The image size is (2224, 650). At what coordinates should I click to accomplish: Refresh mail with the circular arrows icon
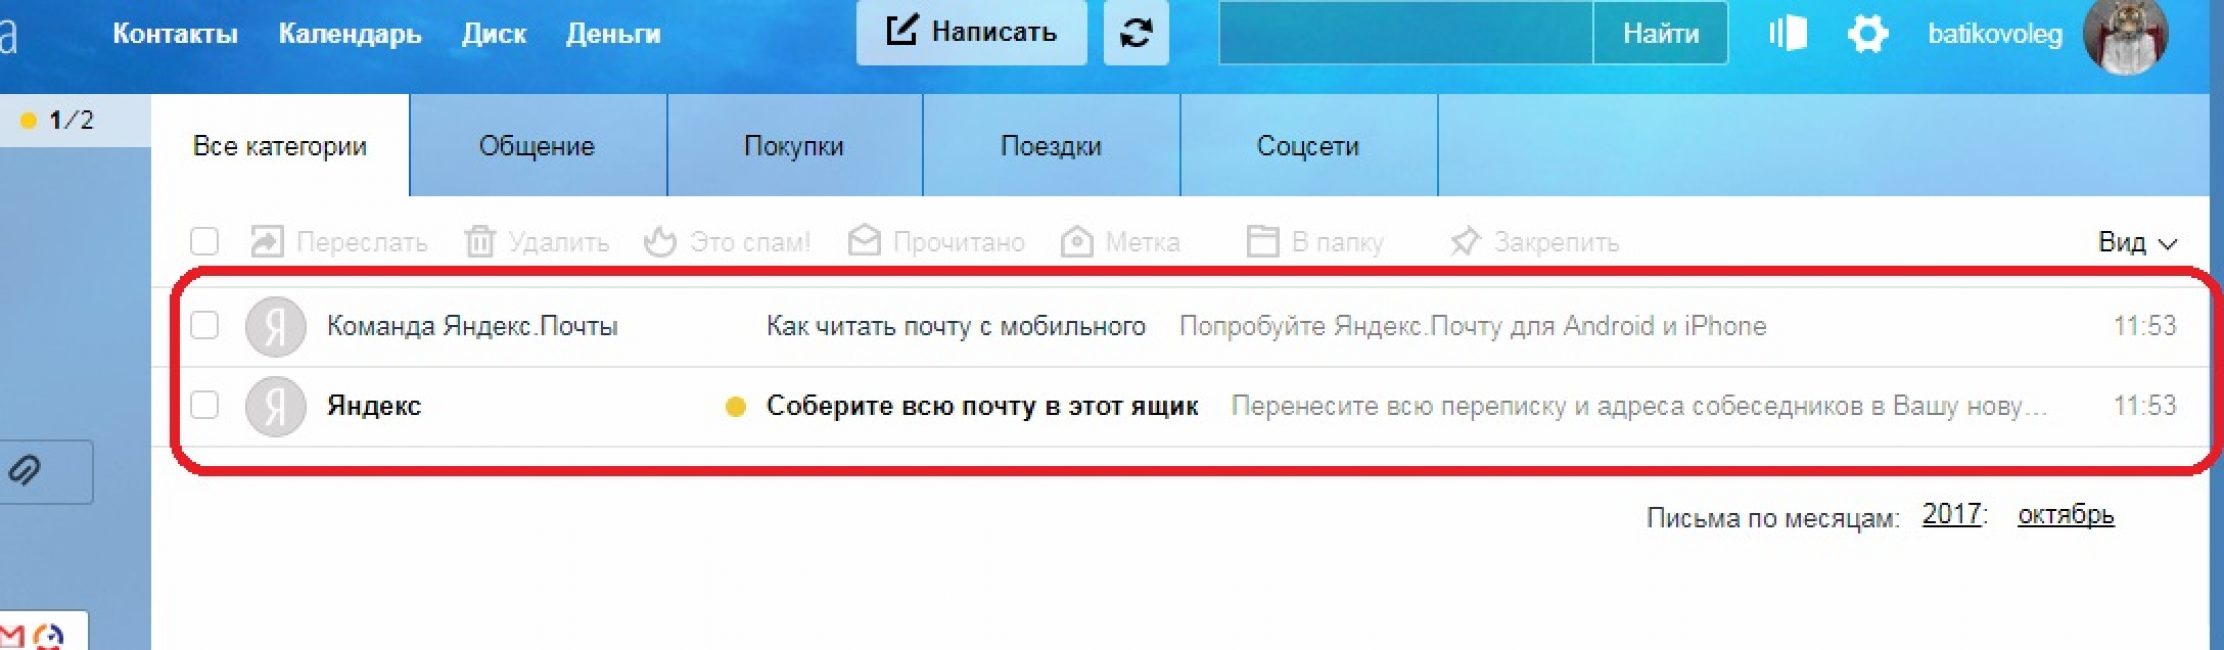point(1136,32)
